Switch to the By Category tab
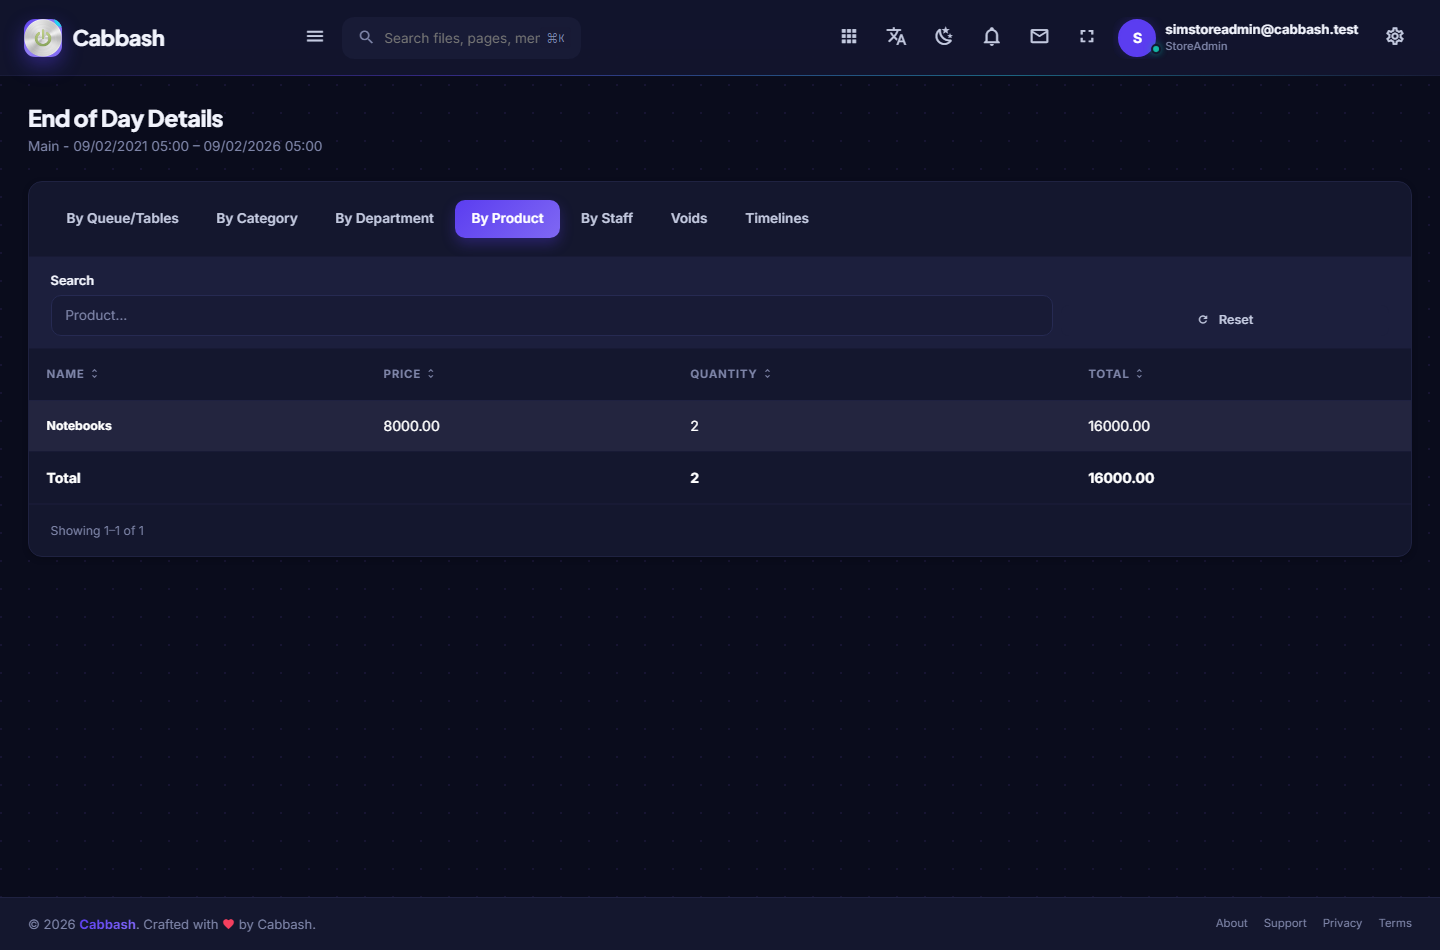 (257, 219)
